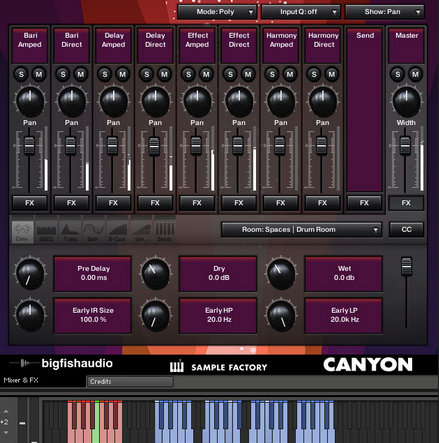
Task: Solo the Harmony Direct channel
Action: pos(314,74)
